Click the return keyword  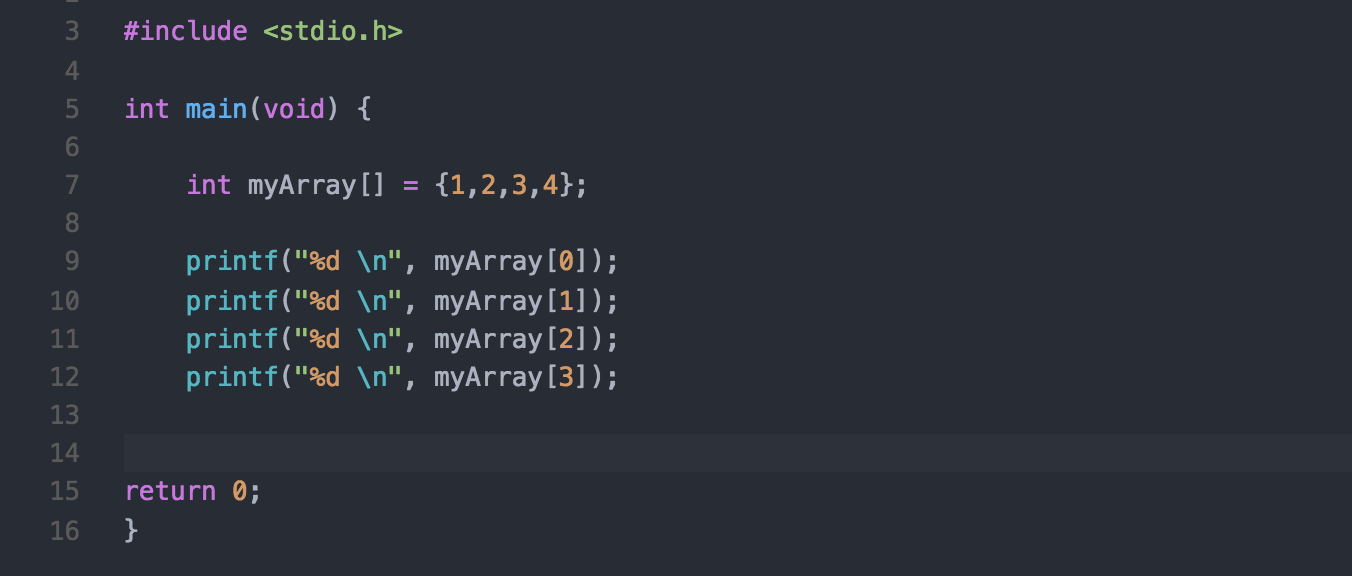click(170, 491)
